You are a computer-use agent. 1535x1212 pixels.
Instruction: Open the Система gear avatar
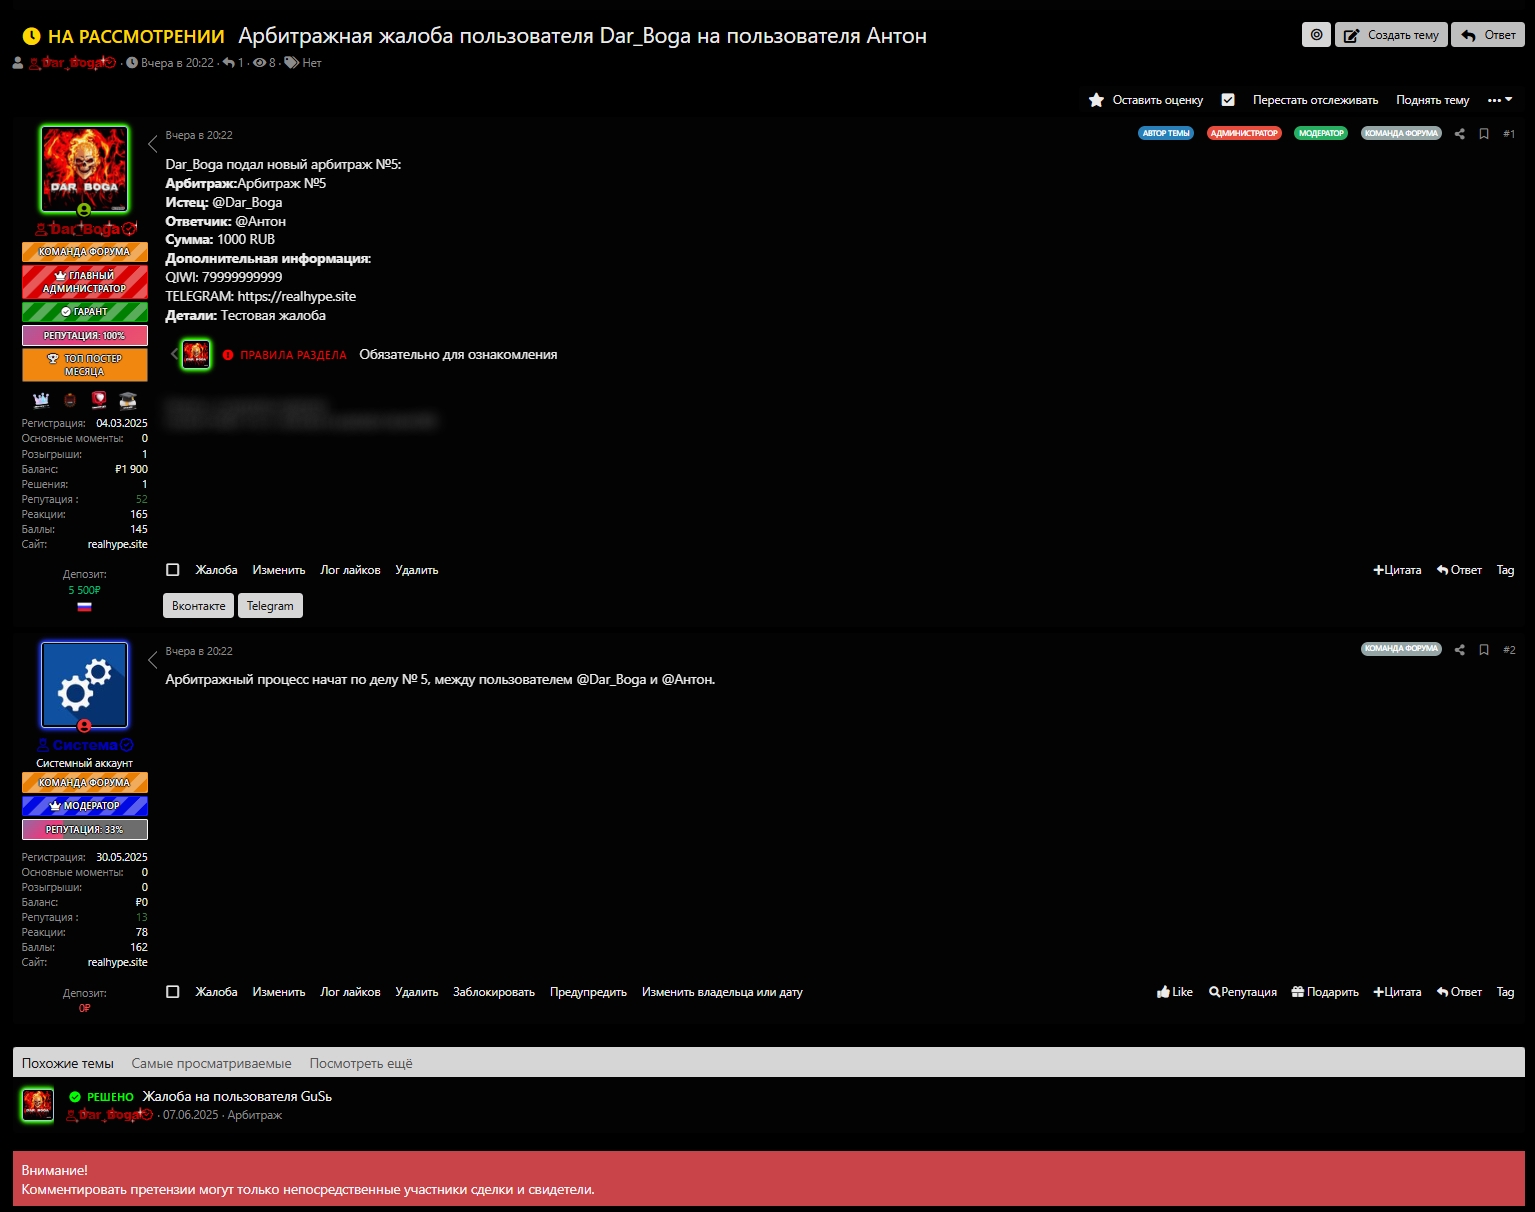[x=85, y=685]
